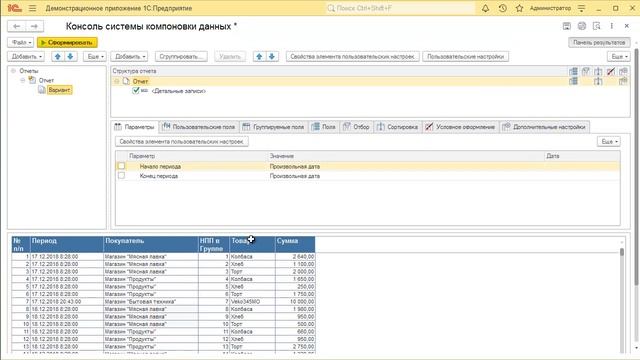
Task: Go back with the left arrow
Action: pos(17,27)
